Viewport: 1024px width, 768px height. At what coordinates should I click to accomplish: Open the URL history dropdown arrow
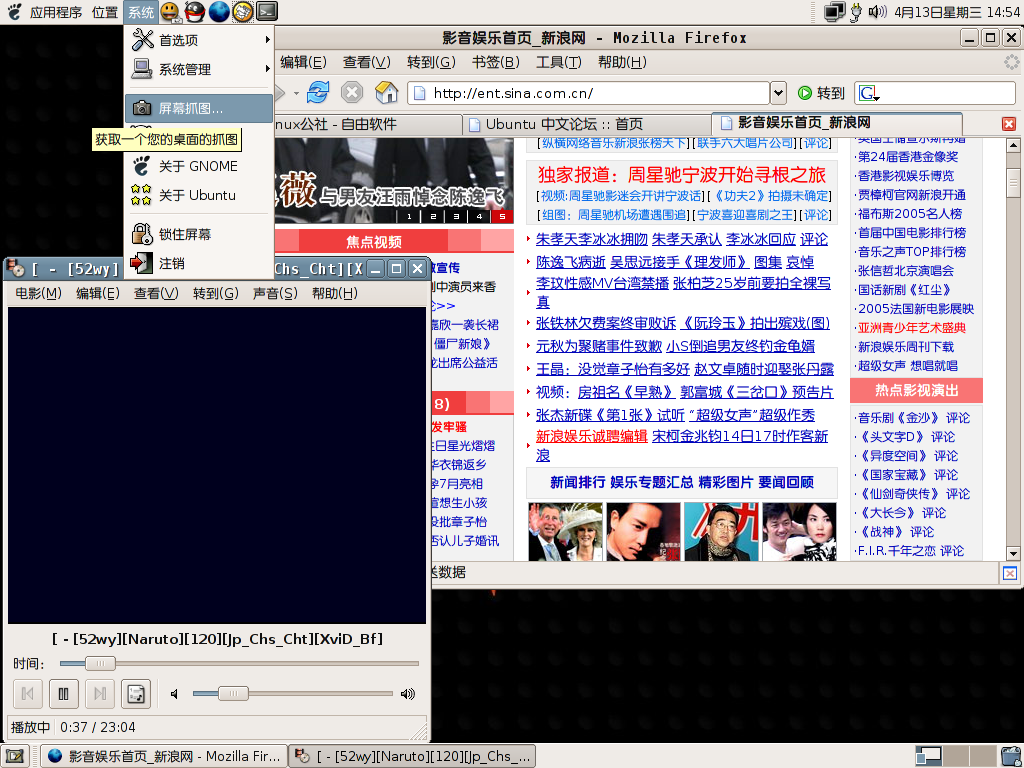pyautogui.click(x=778, y=93)
